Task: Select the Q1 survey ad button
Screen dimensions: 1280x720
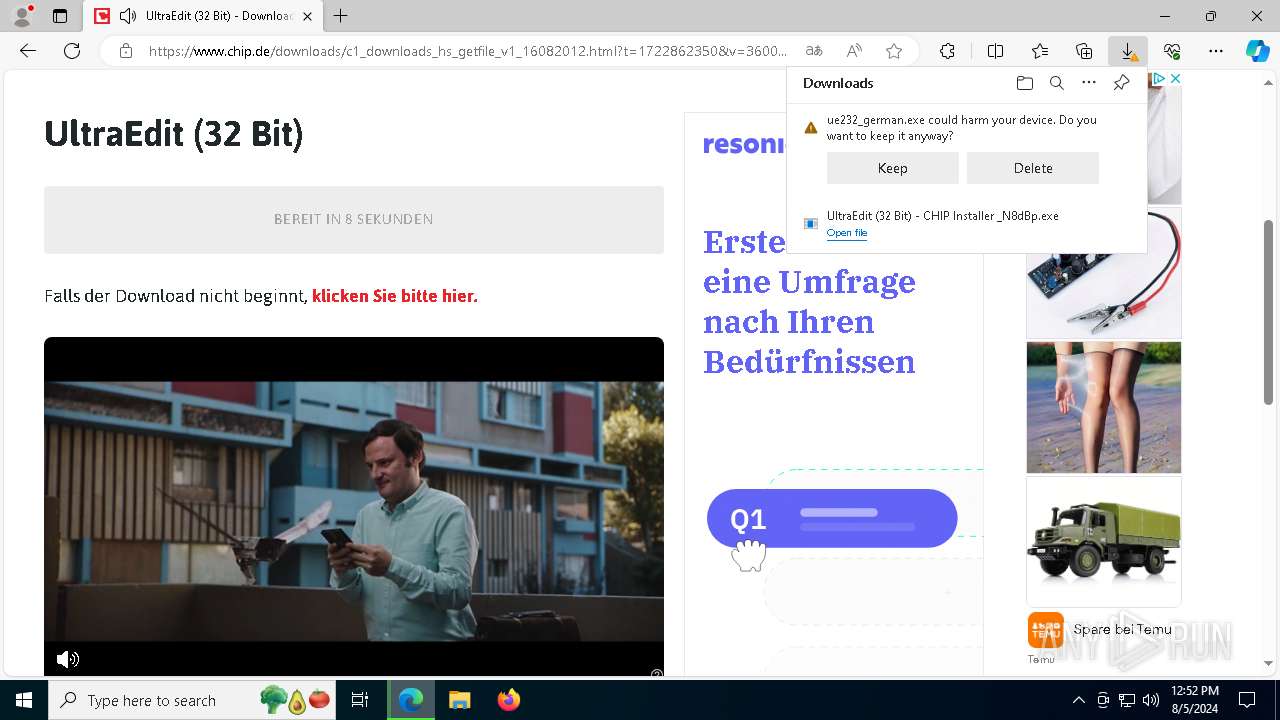Action: point(832,518)
